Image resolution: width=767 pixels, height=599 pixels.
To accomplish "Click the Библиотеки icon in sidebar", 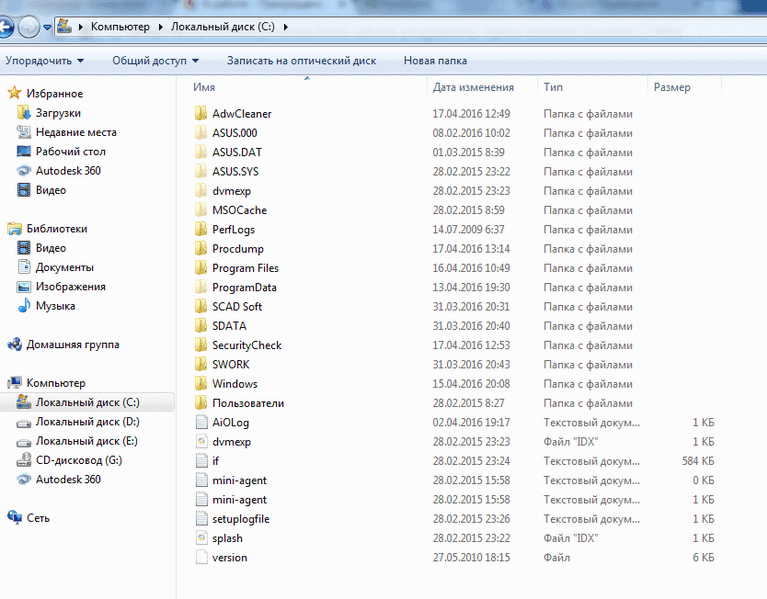I will point(14,228).
